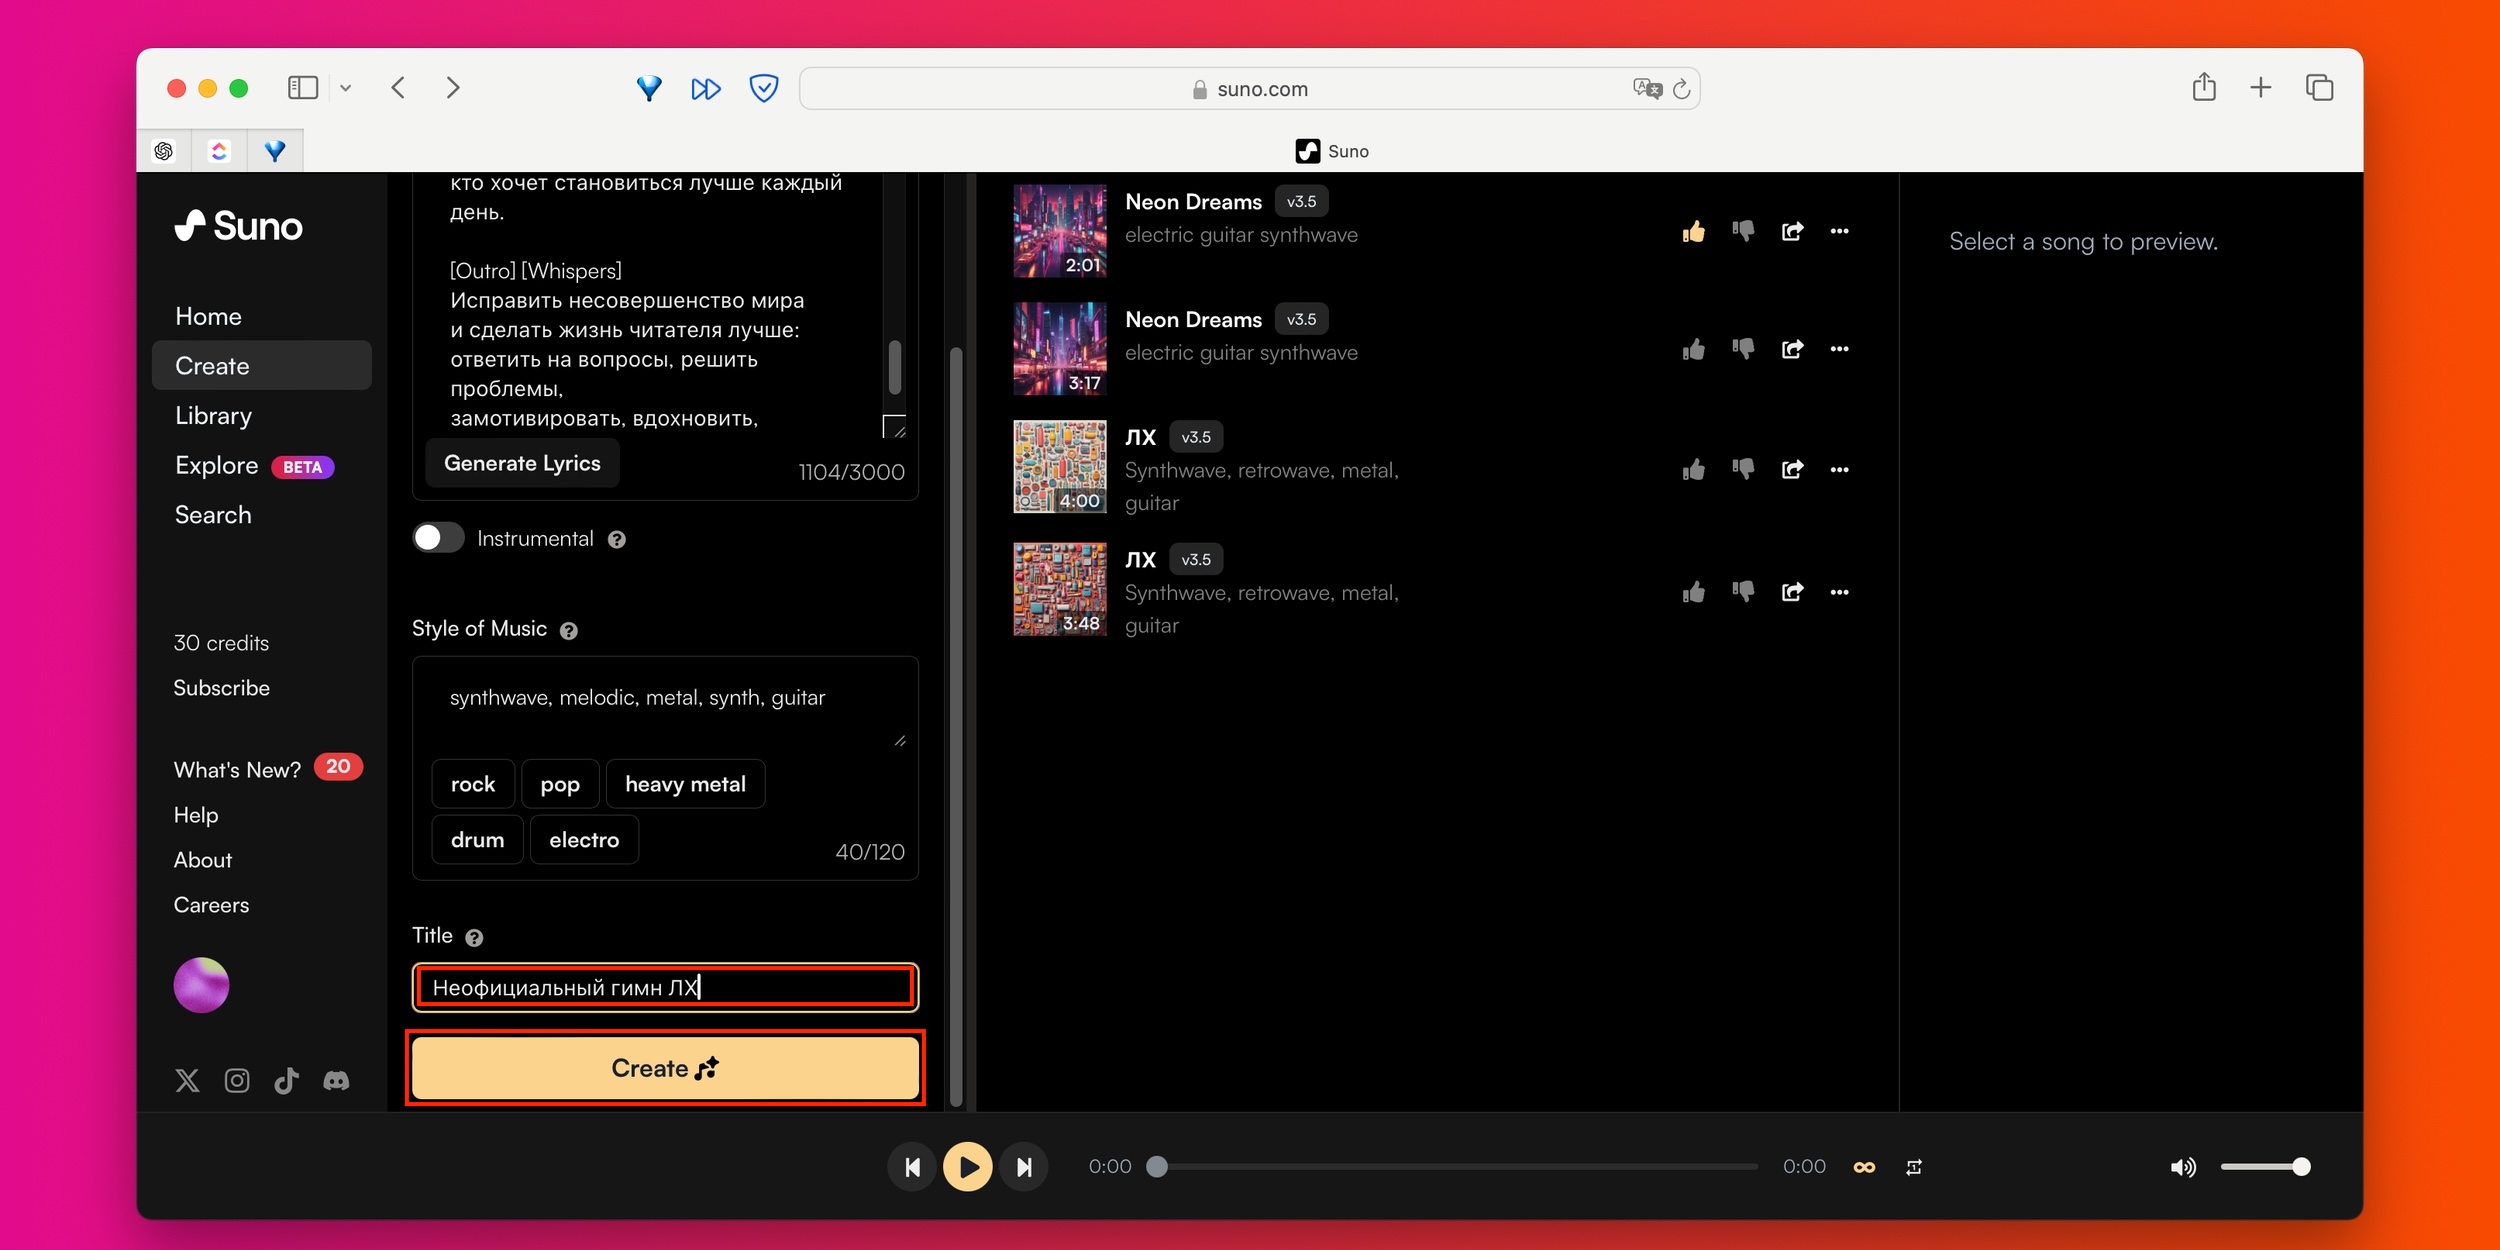Viewport: 2500px width, 1250px height.
Task: Select Create in sidebar
Action: point(262,365)
